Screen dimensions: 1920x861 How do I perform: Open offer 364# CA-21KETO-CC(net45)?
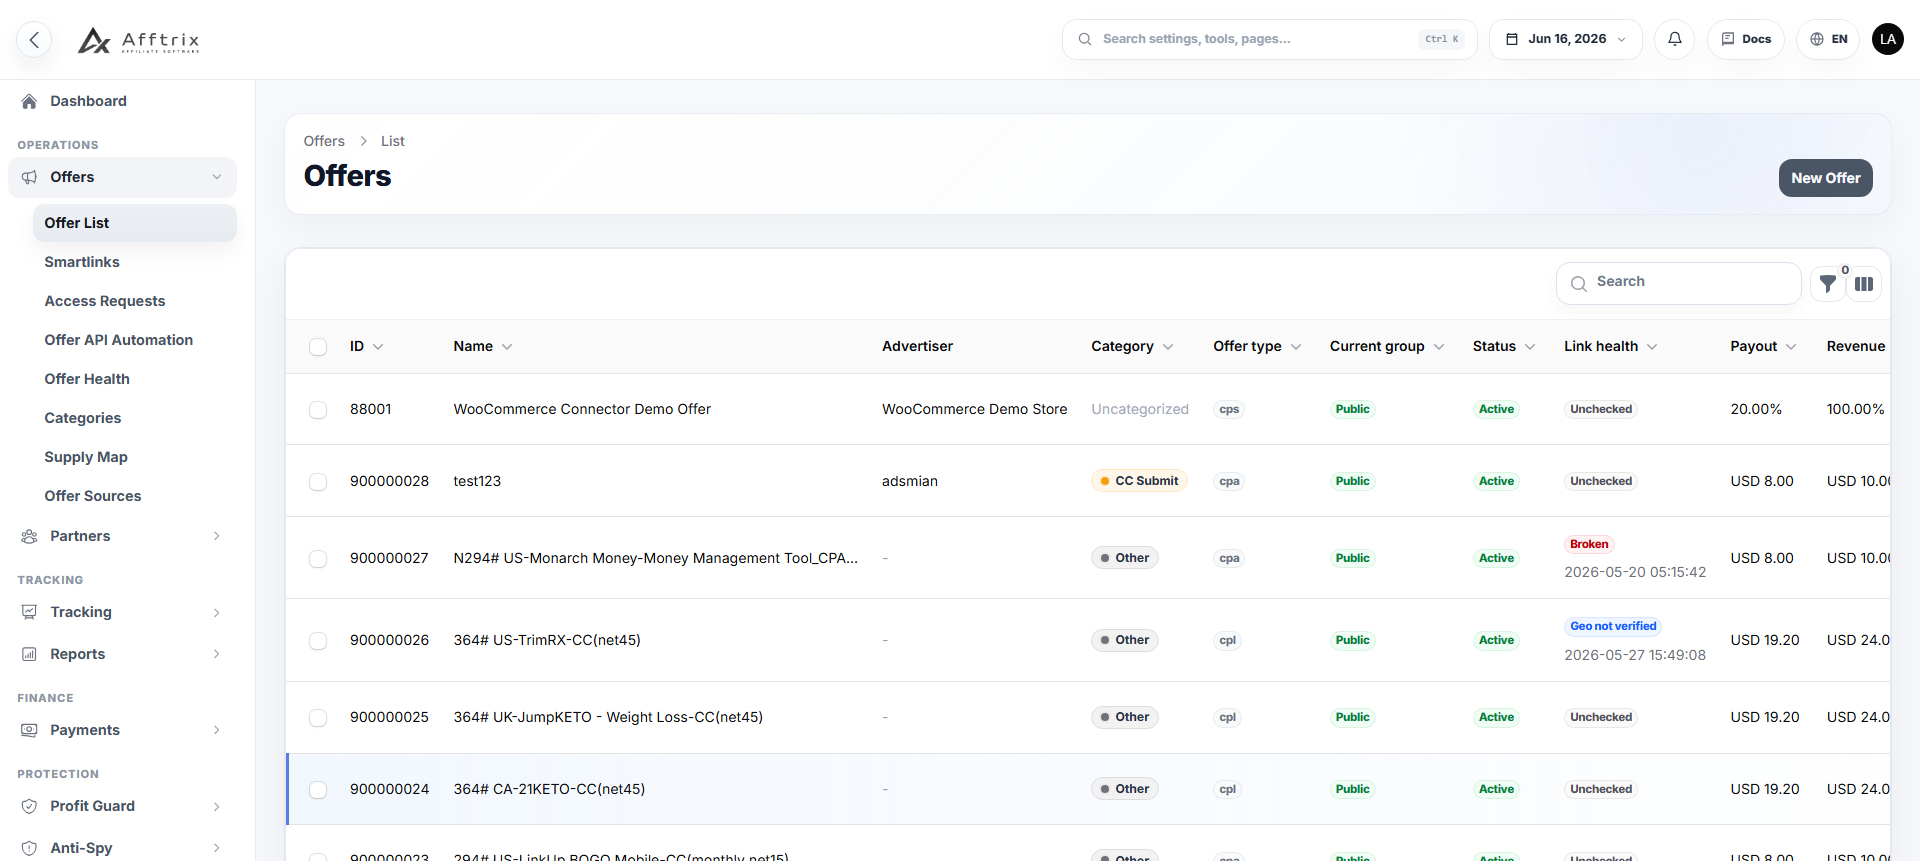point(549,789)
